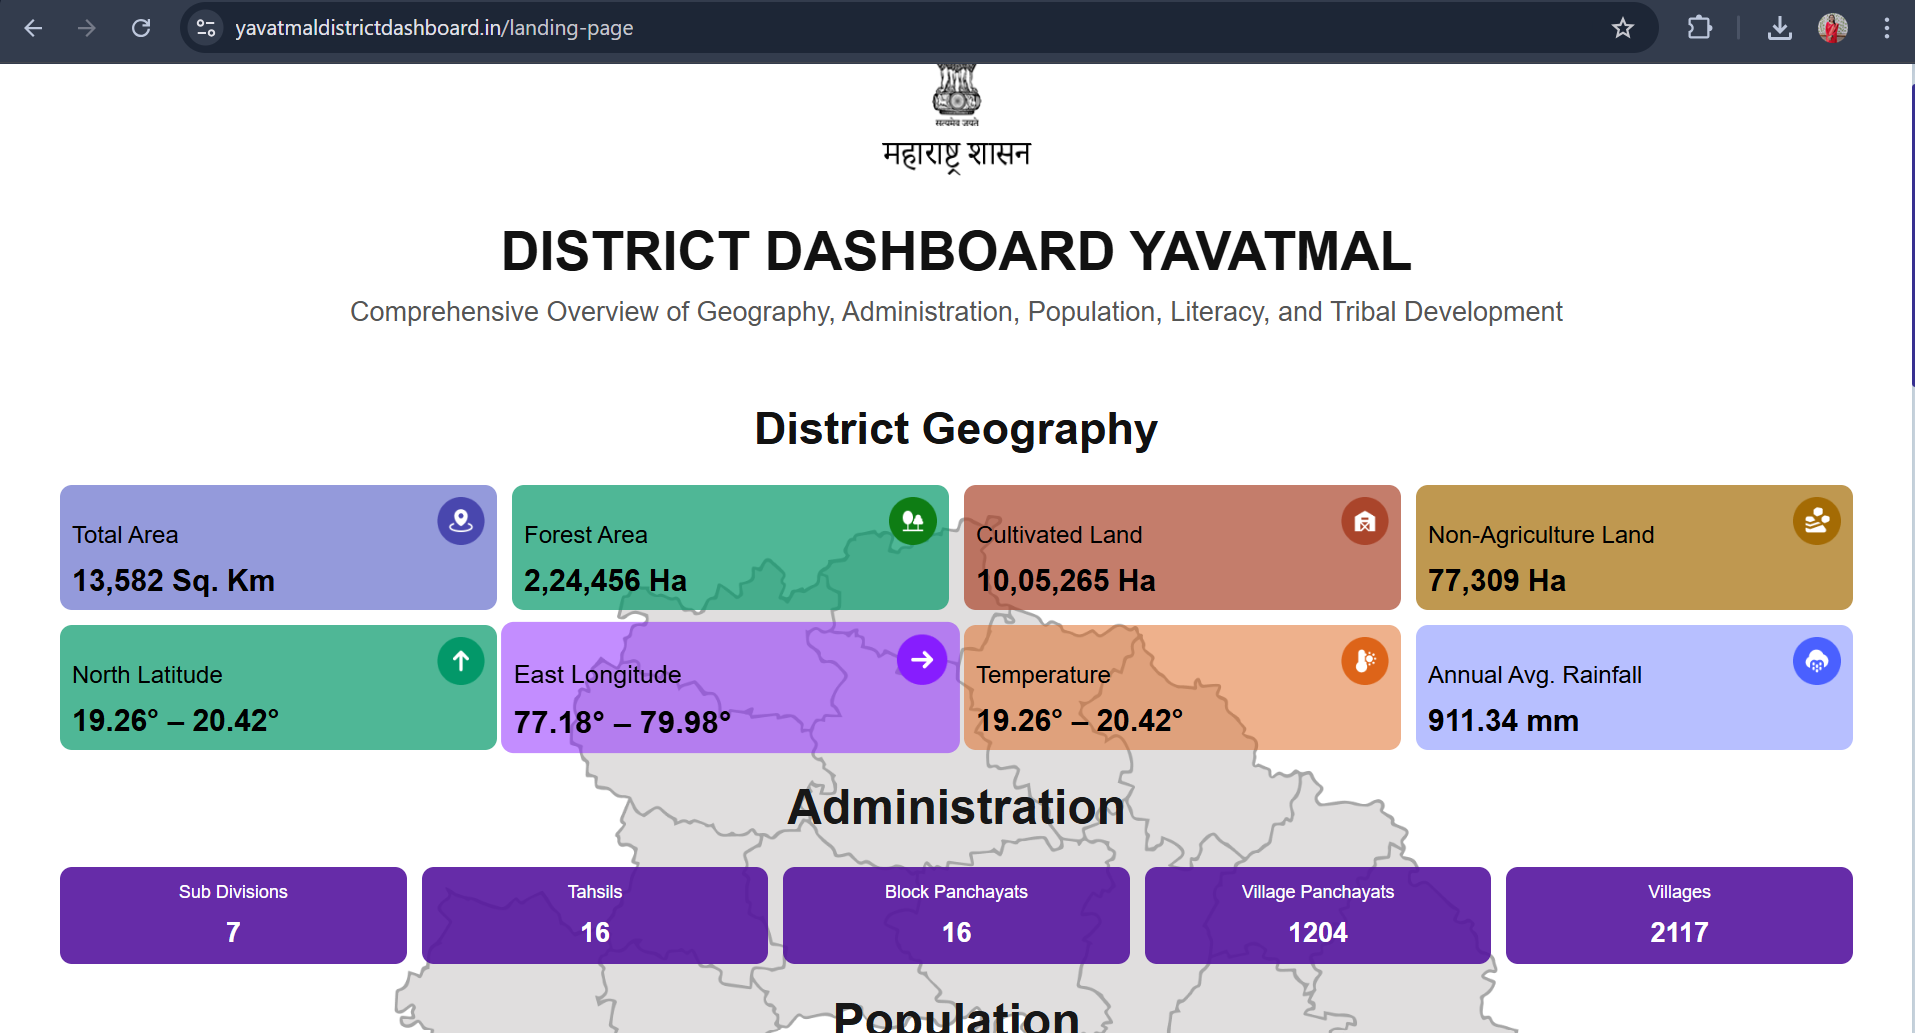1915x1033 pixels.
Task: Click the '10,05,265 Ha' cultivated value
Action: 1066,581
